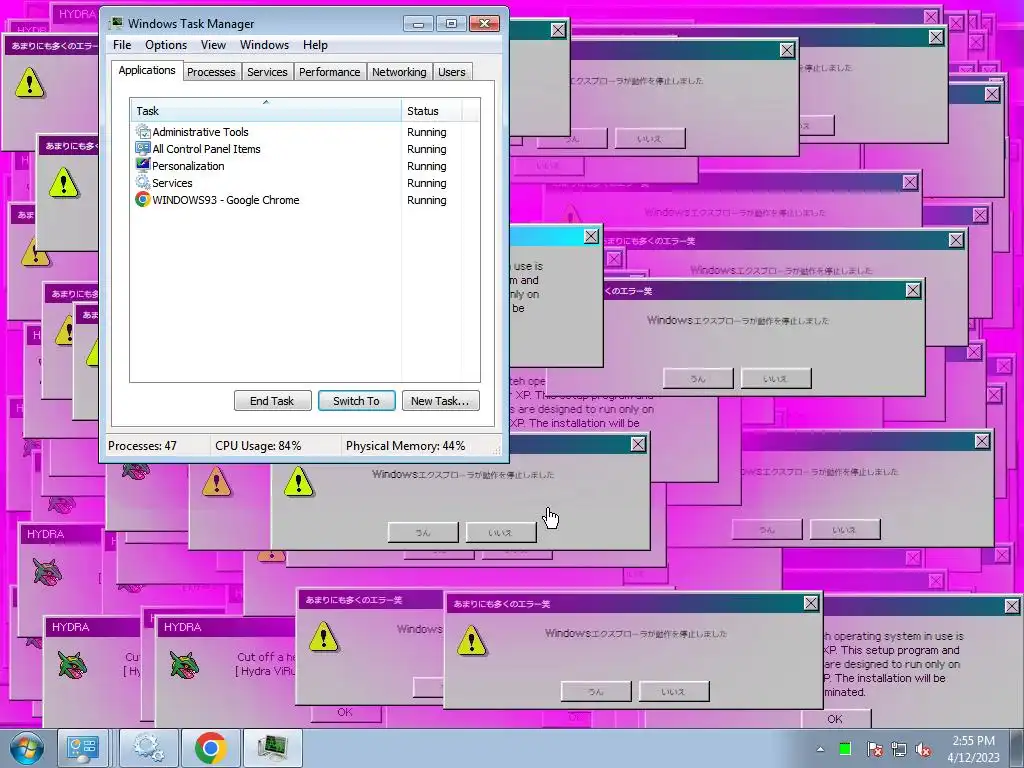Screen dimensions: 1024x768
Task: Switch to the Users tab
Action: (x=452, y=72)
